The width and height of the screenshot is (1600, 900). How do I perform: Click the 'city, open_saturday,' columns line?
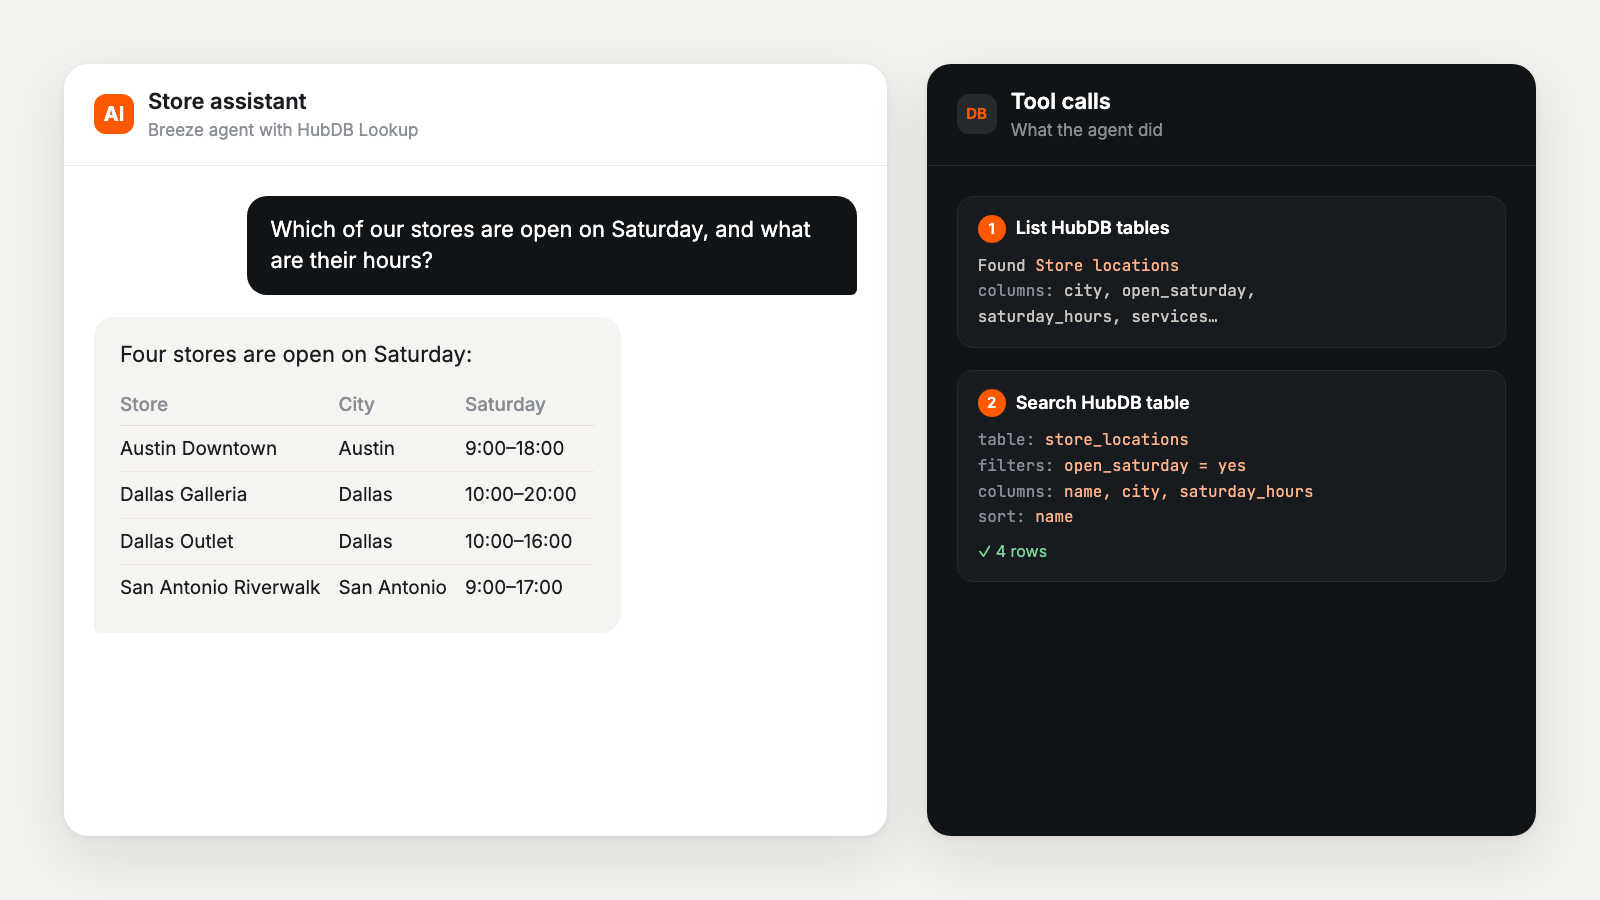1159,291
